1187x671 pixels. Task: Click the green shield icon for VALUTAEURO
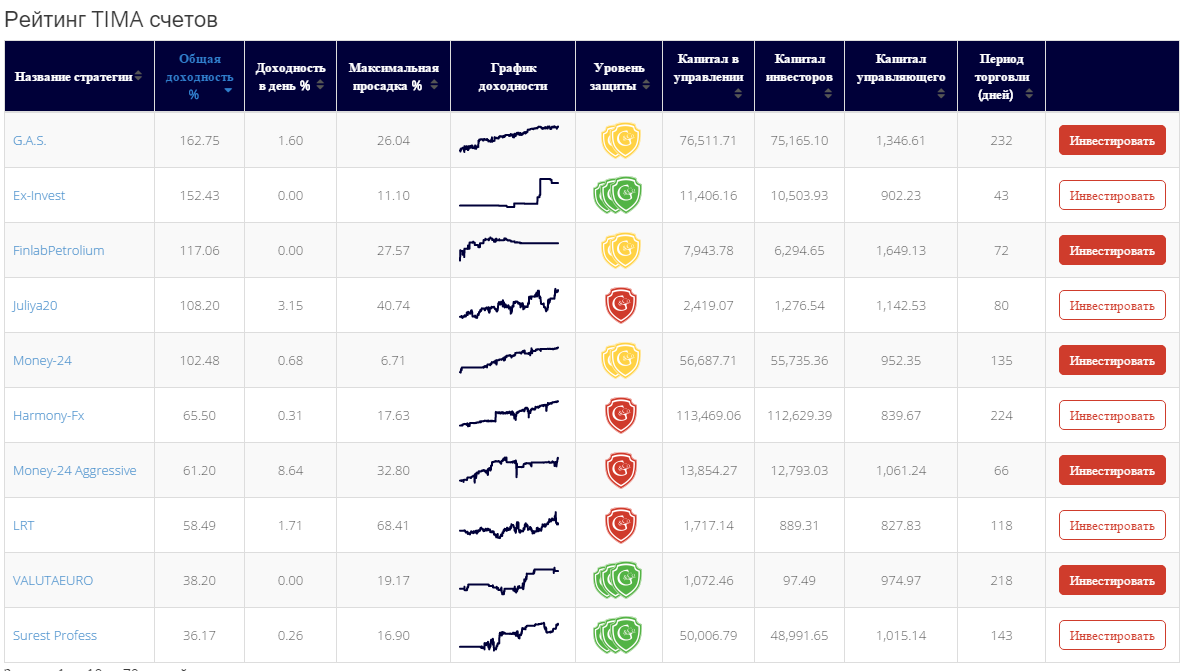point(618,581)
